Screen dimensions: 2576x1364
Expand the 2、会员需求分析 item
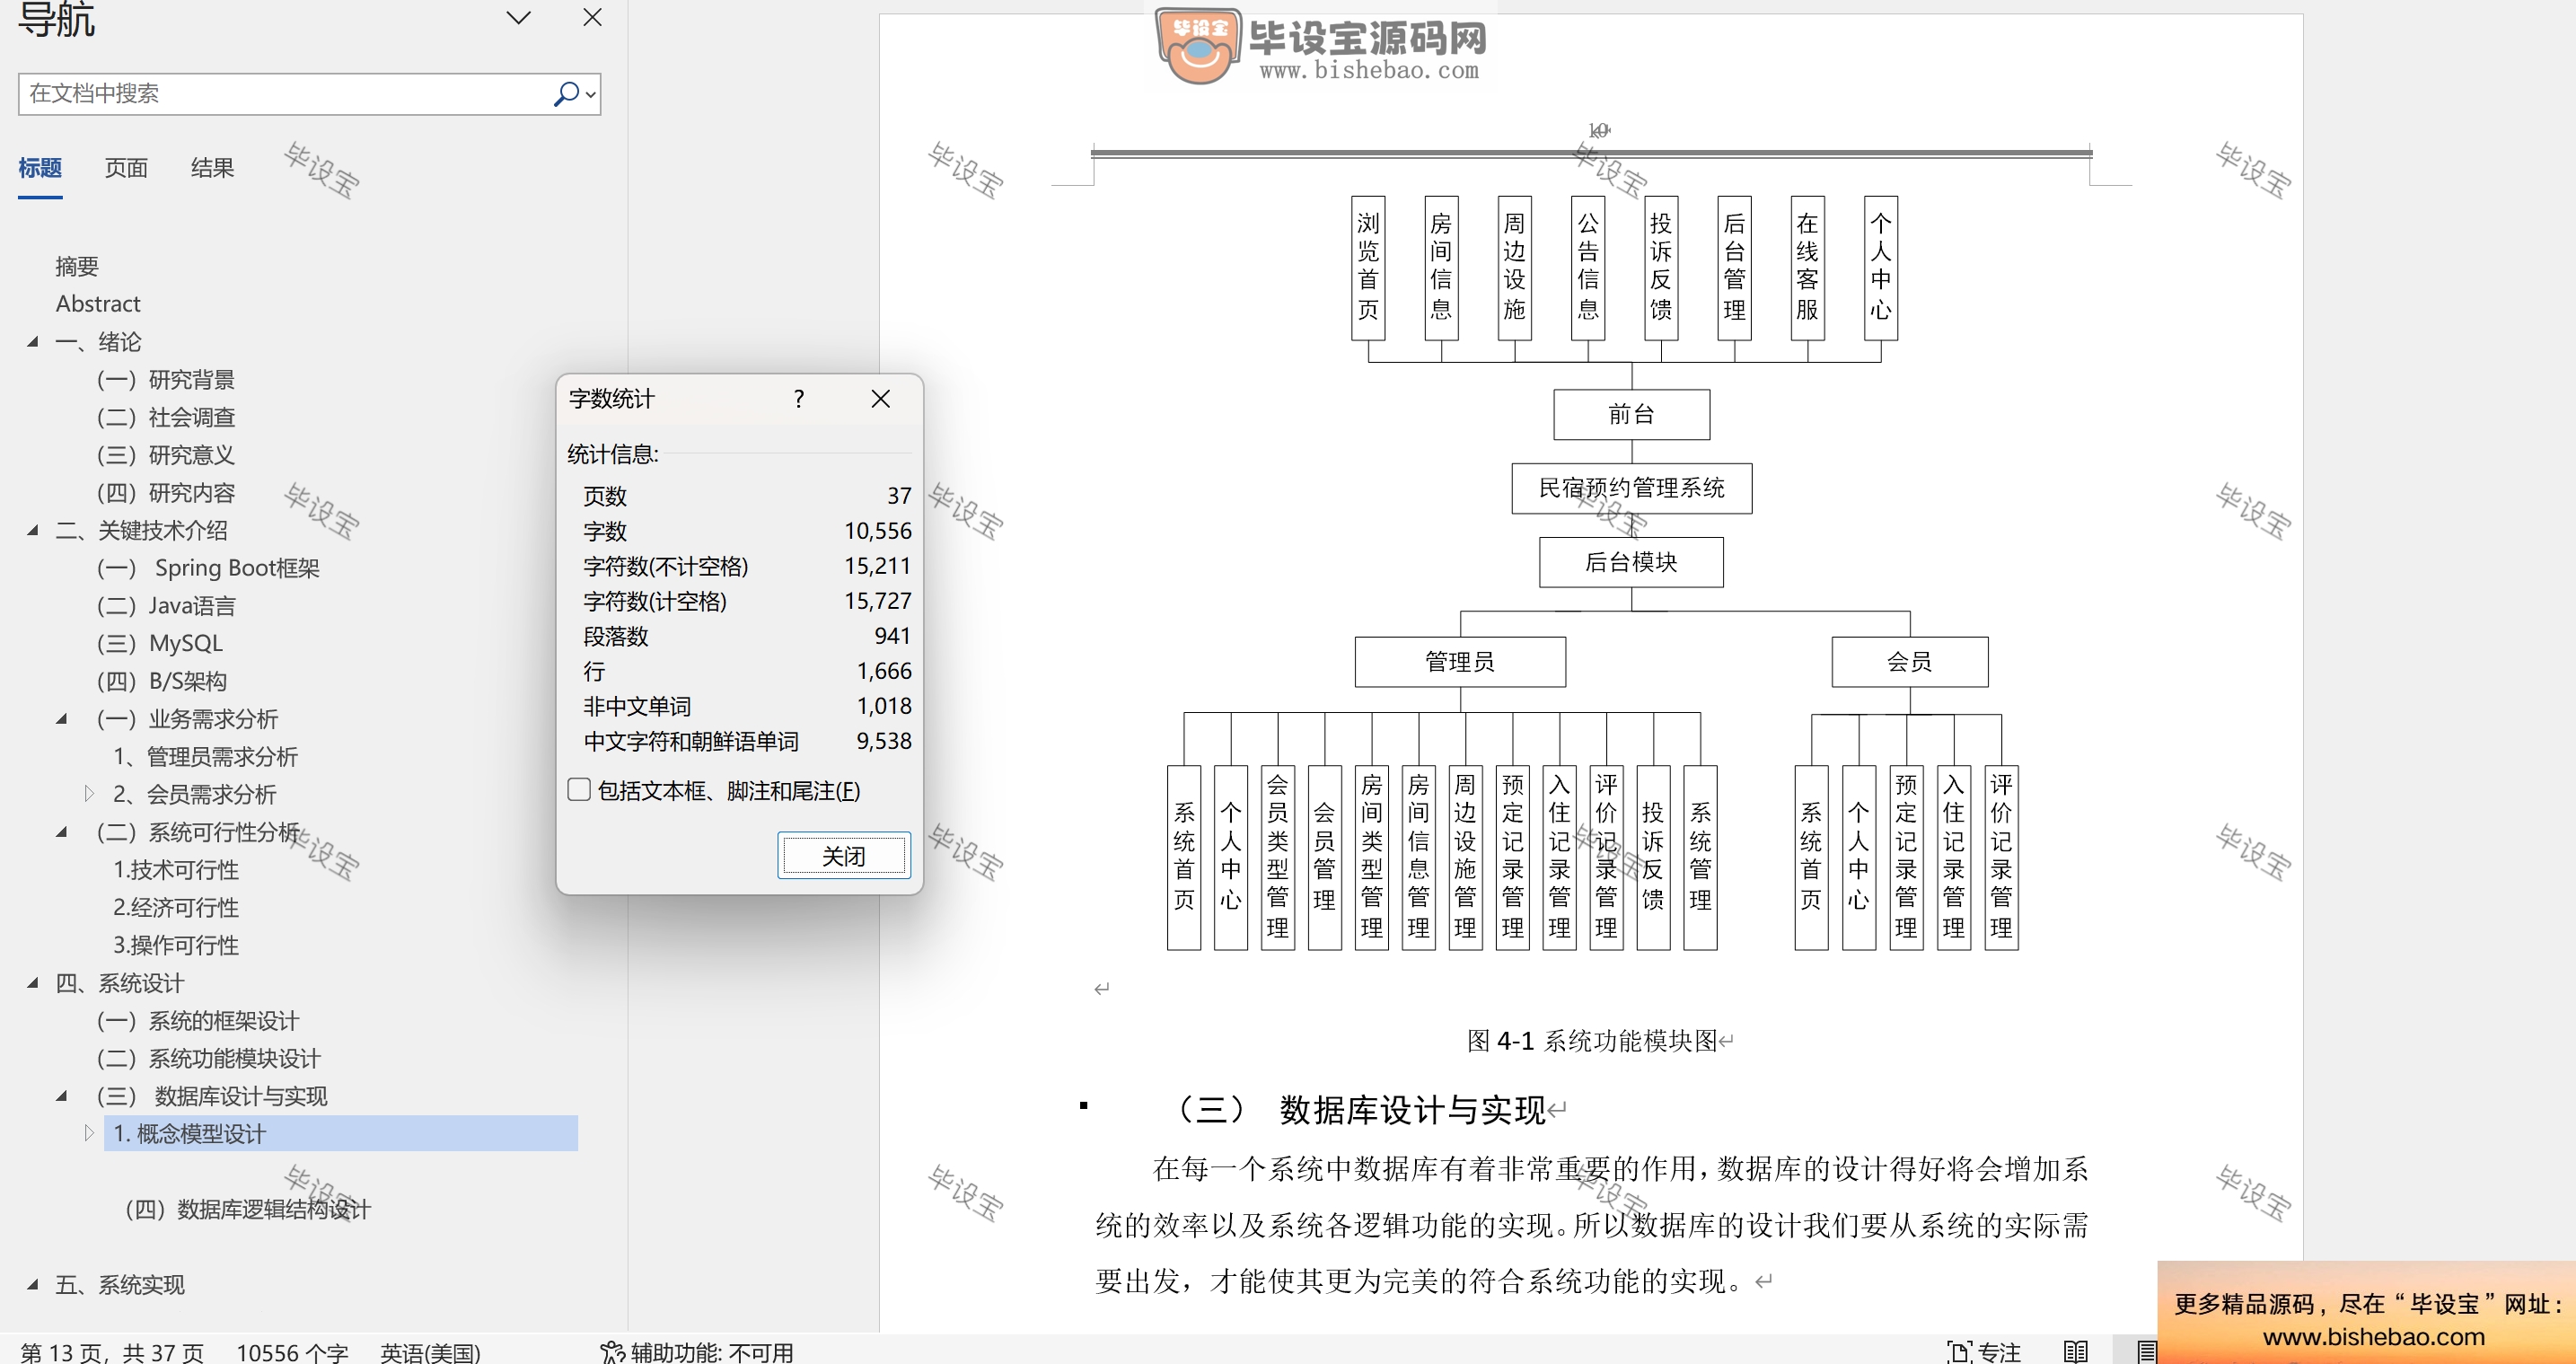point(89,794)
